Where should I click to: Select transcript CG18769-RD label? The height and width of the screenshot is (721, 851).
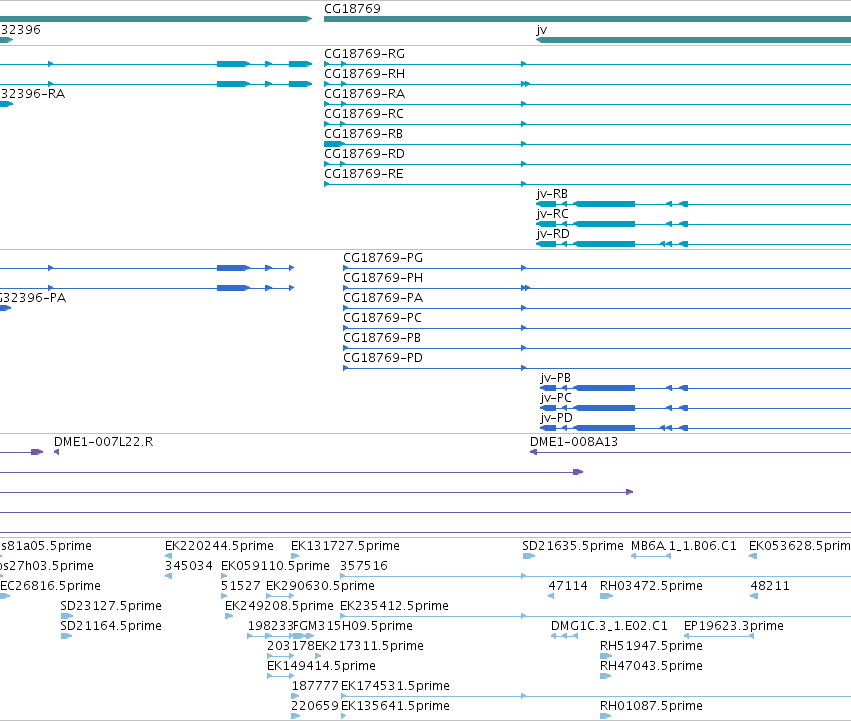[364, 154]
